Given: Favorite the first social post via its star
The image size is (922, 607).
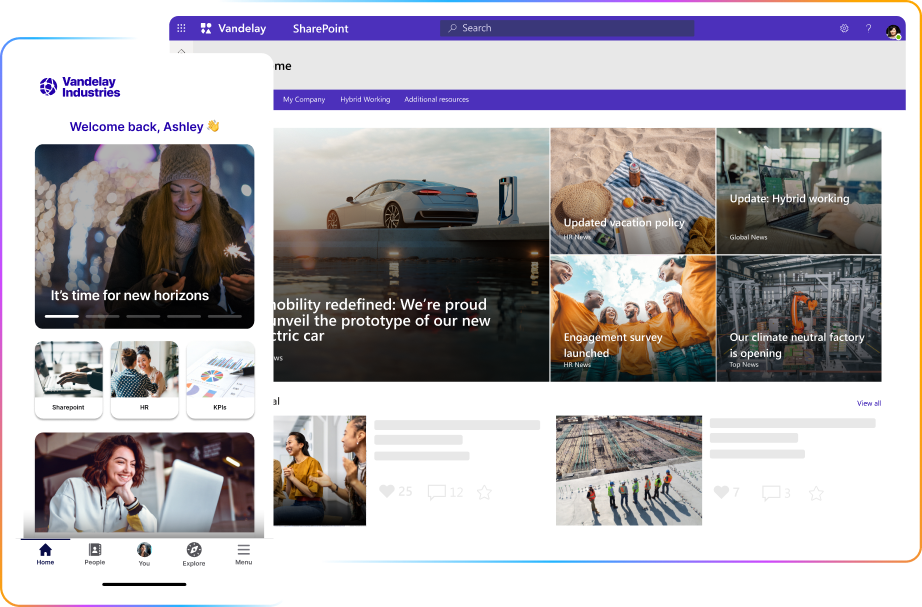Looking at the screenshot, I should click(x=484, y=493).
